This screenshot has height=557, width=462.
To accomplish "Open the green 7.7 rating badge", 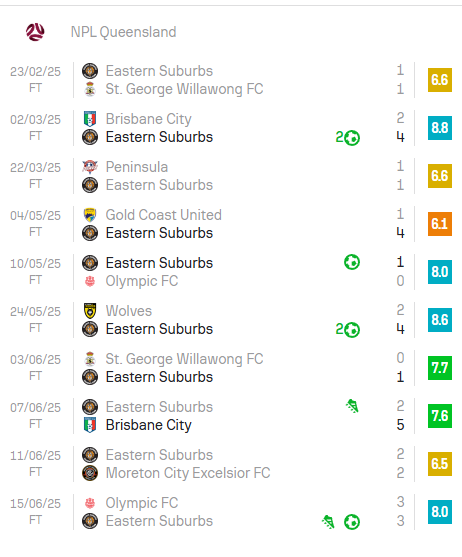I will pos(440,368).
